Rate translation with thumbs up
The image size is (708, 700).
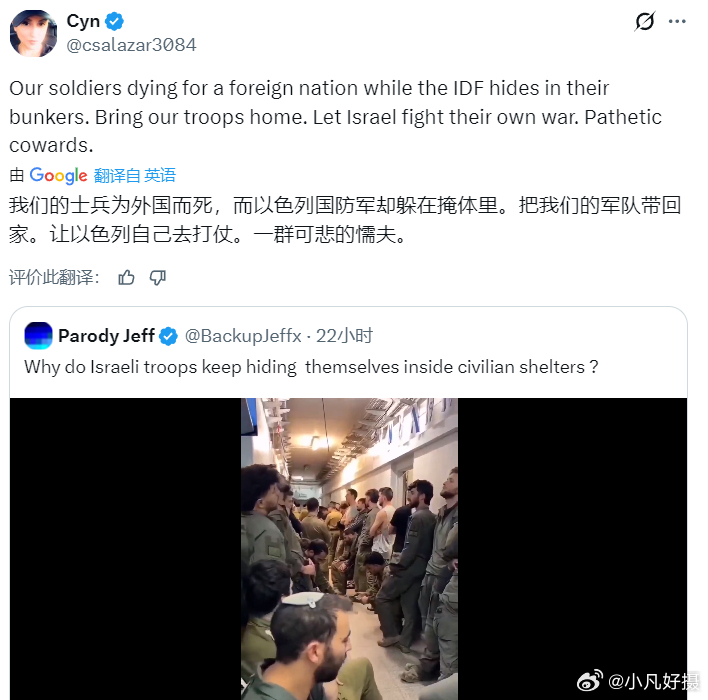point(126,277)
